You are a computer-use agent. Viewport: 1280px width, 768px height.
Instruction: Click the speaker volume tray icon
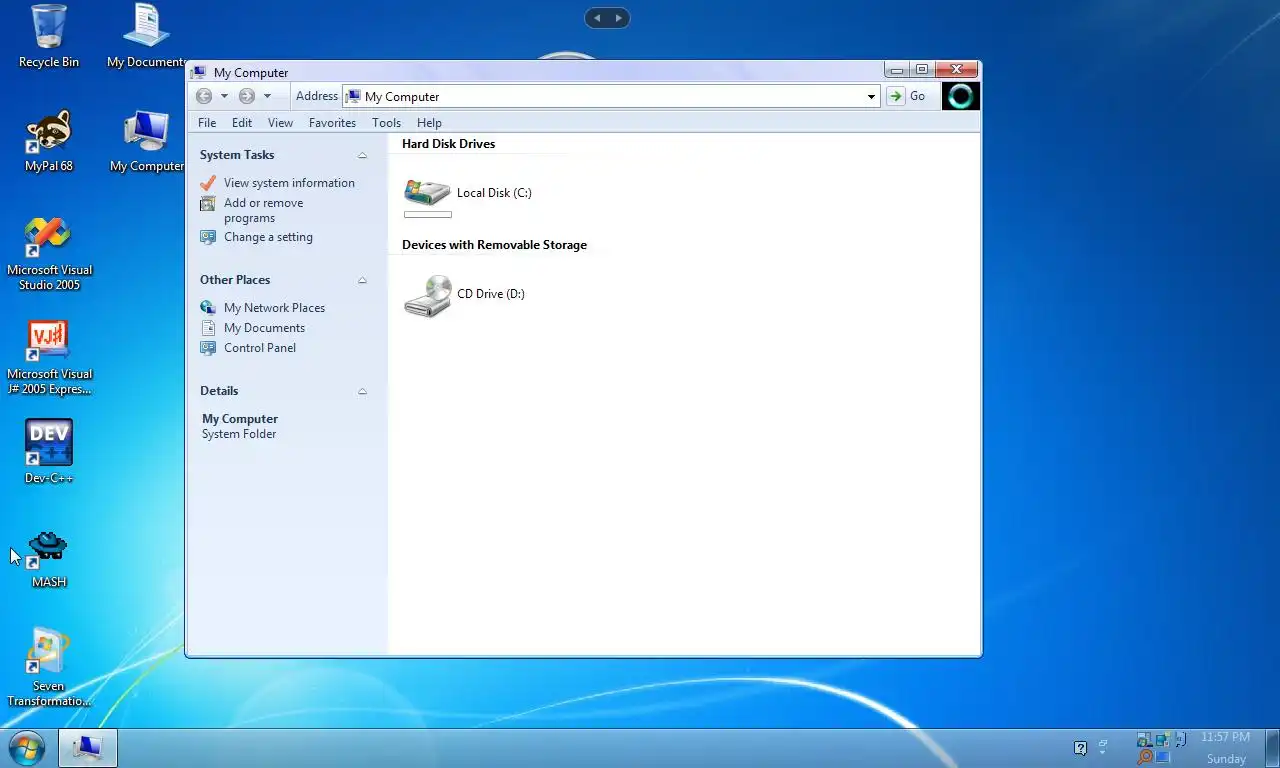pyautogui.click(x=1180, y=739)
